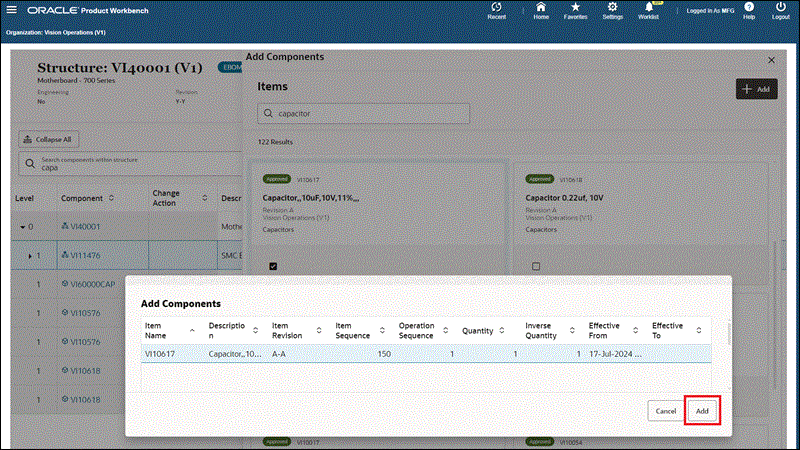Click the Capacitor,,10... description cell
800x450 pixels.
235,354
